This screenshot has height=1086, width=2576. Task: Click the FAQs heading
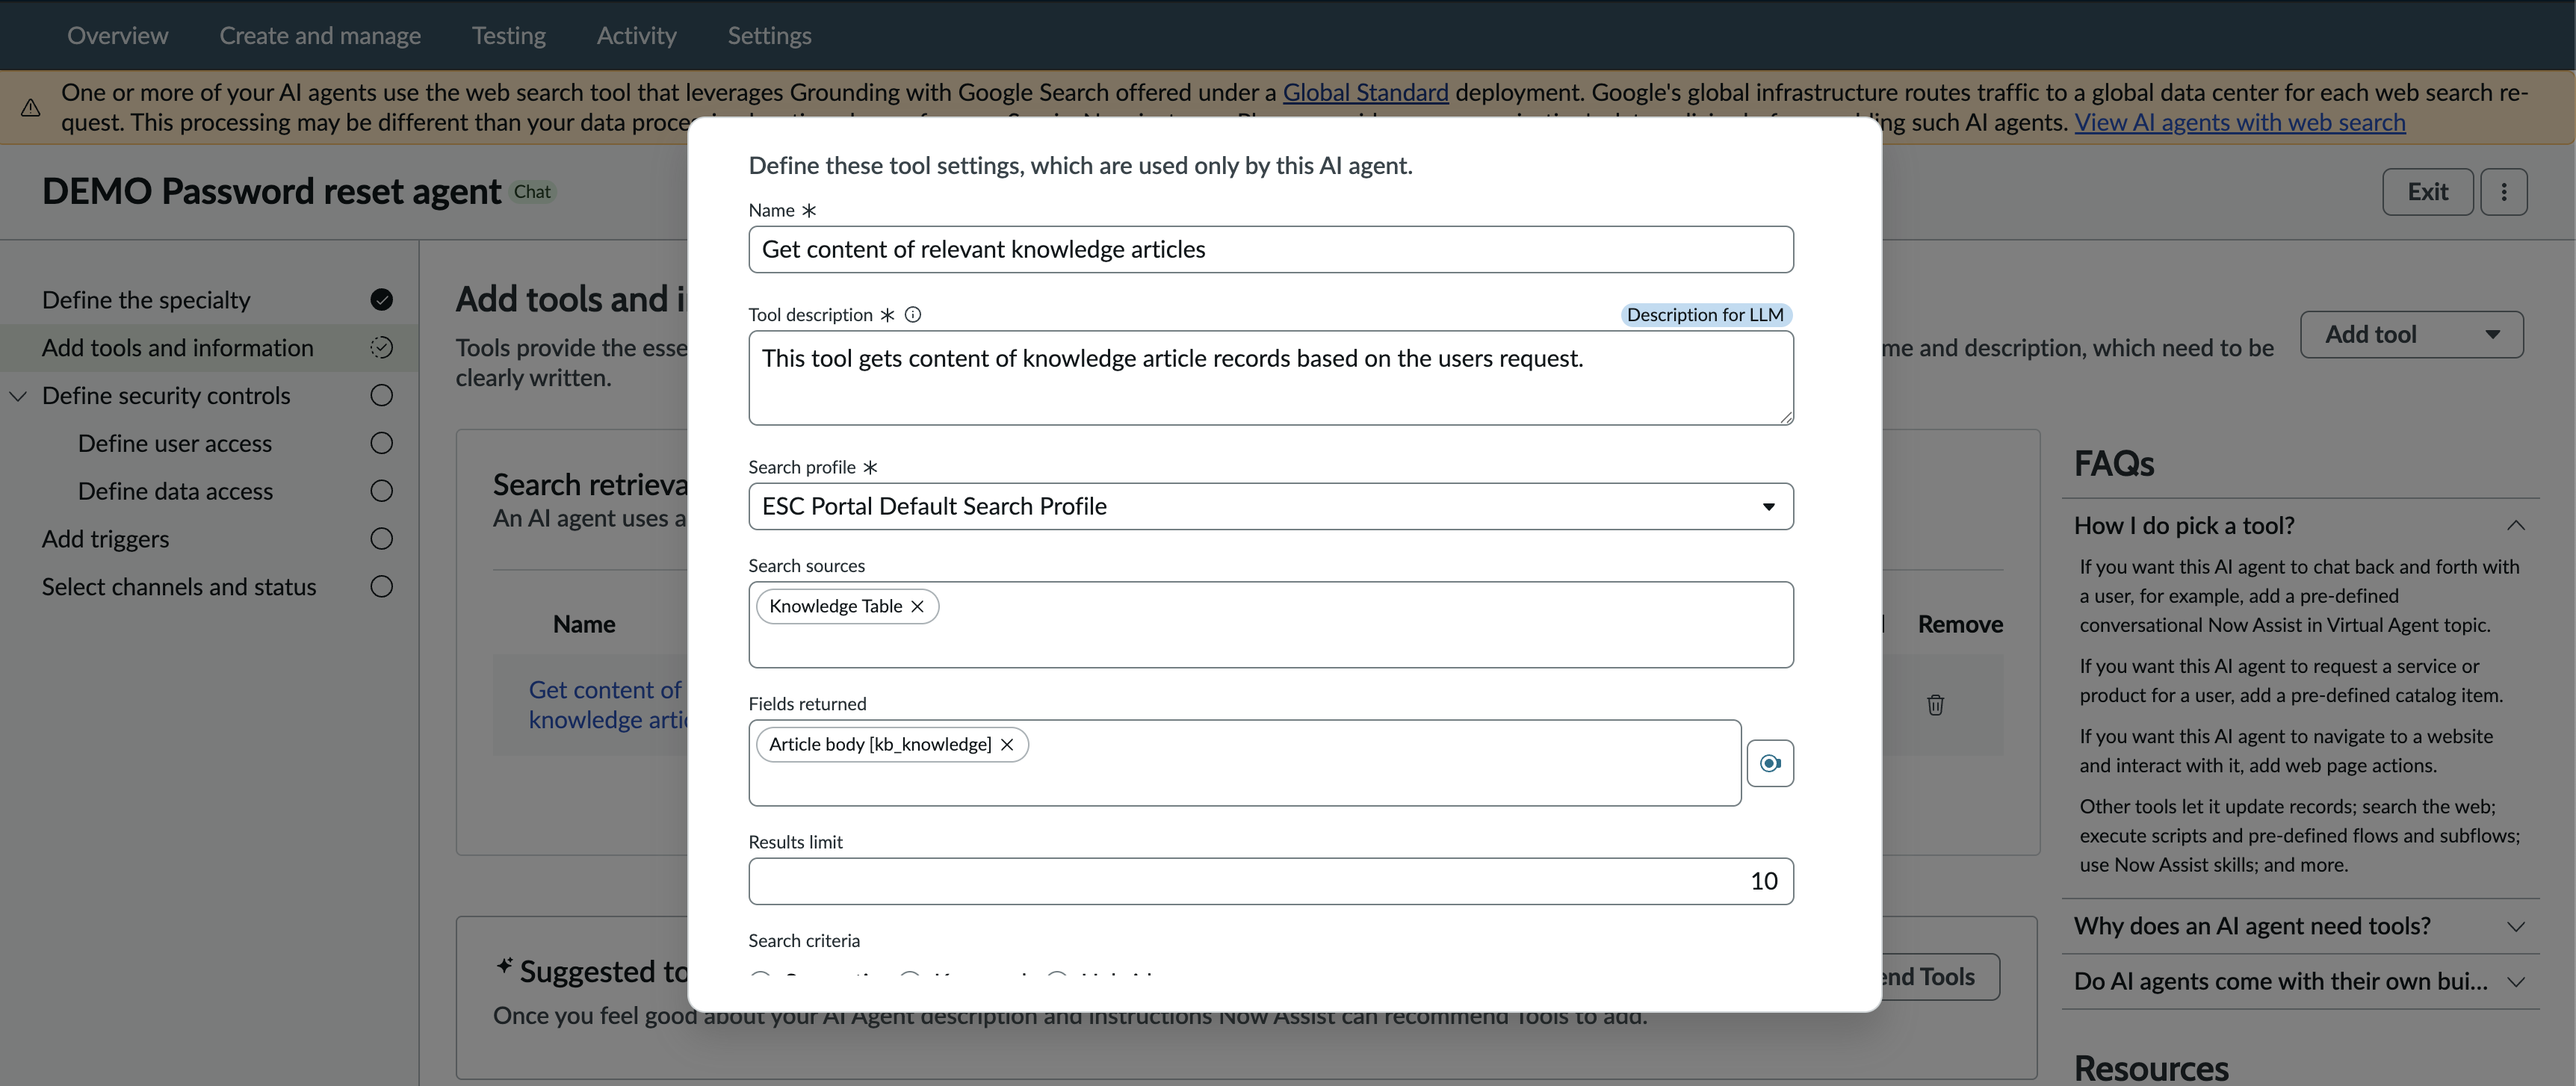tap(2114, 464)
